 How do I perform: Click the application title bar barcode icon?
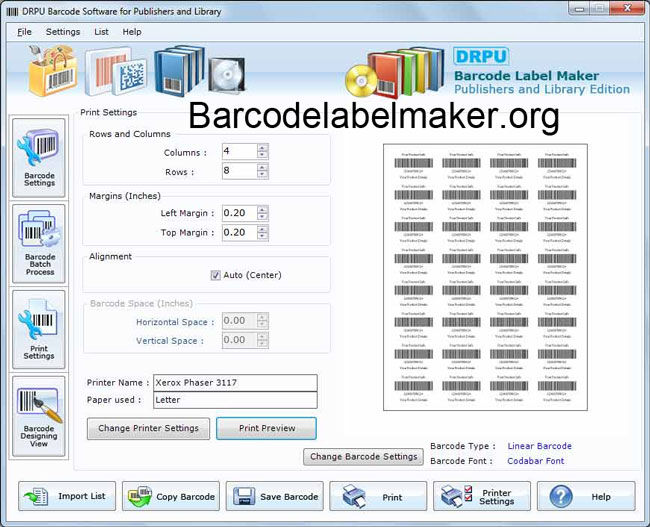tap(12, 12)
